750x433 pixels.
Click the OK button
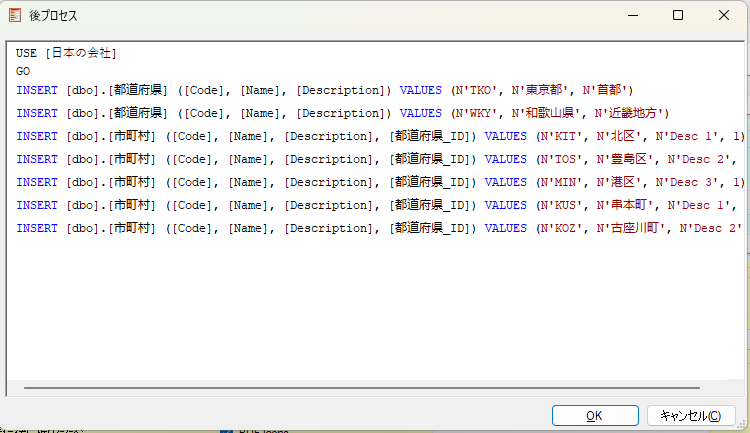click(595, 415)
